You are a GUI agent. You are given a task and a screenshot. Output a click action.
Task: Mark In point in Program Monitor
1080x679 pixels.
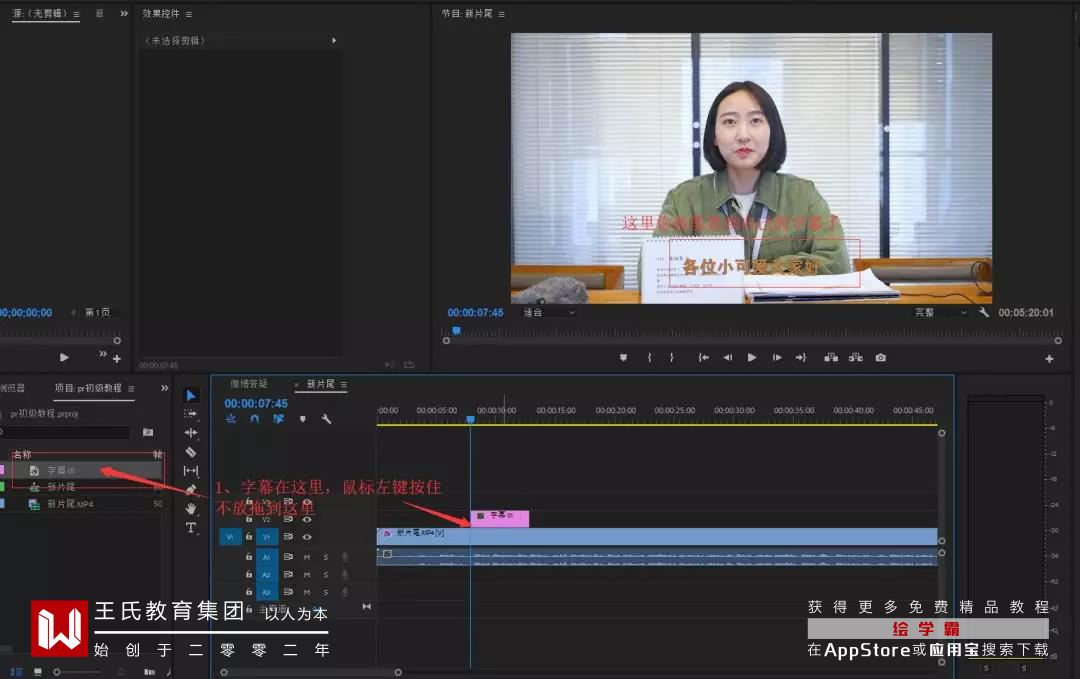coord(649,357)
